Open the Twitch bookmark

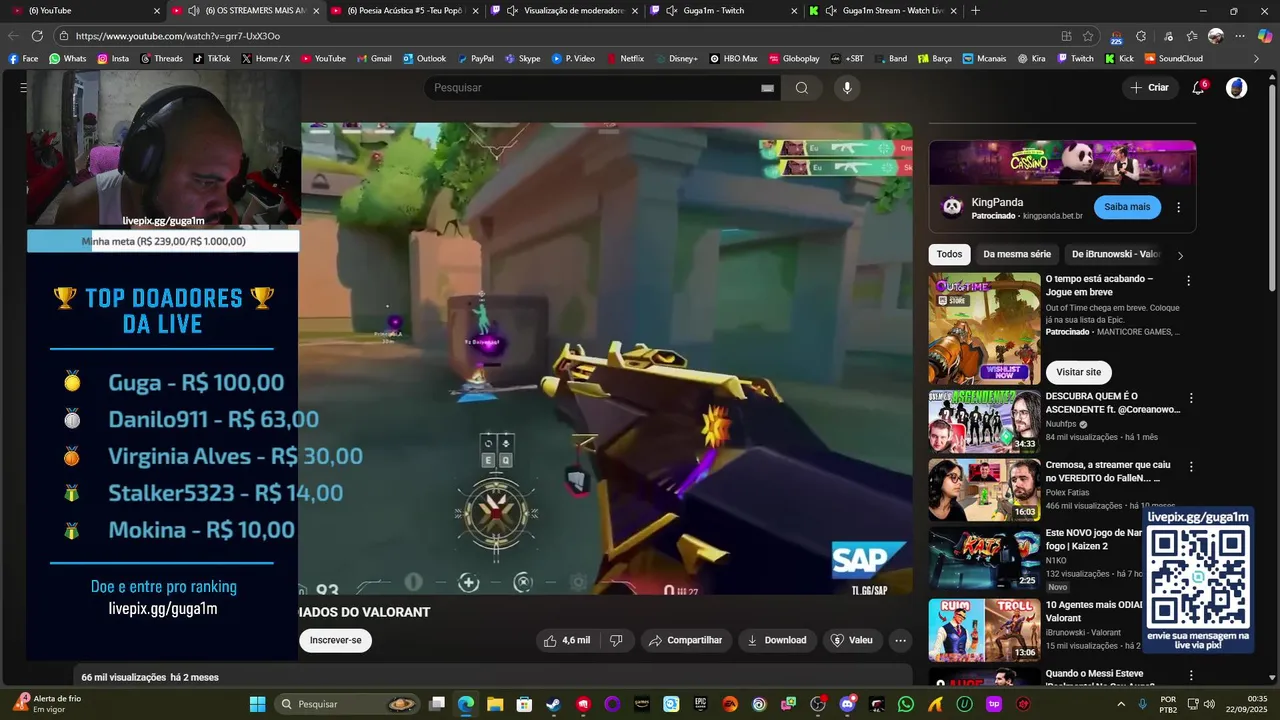(x=1076, y=58)
